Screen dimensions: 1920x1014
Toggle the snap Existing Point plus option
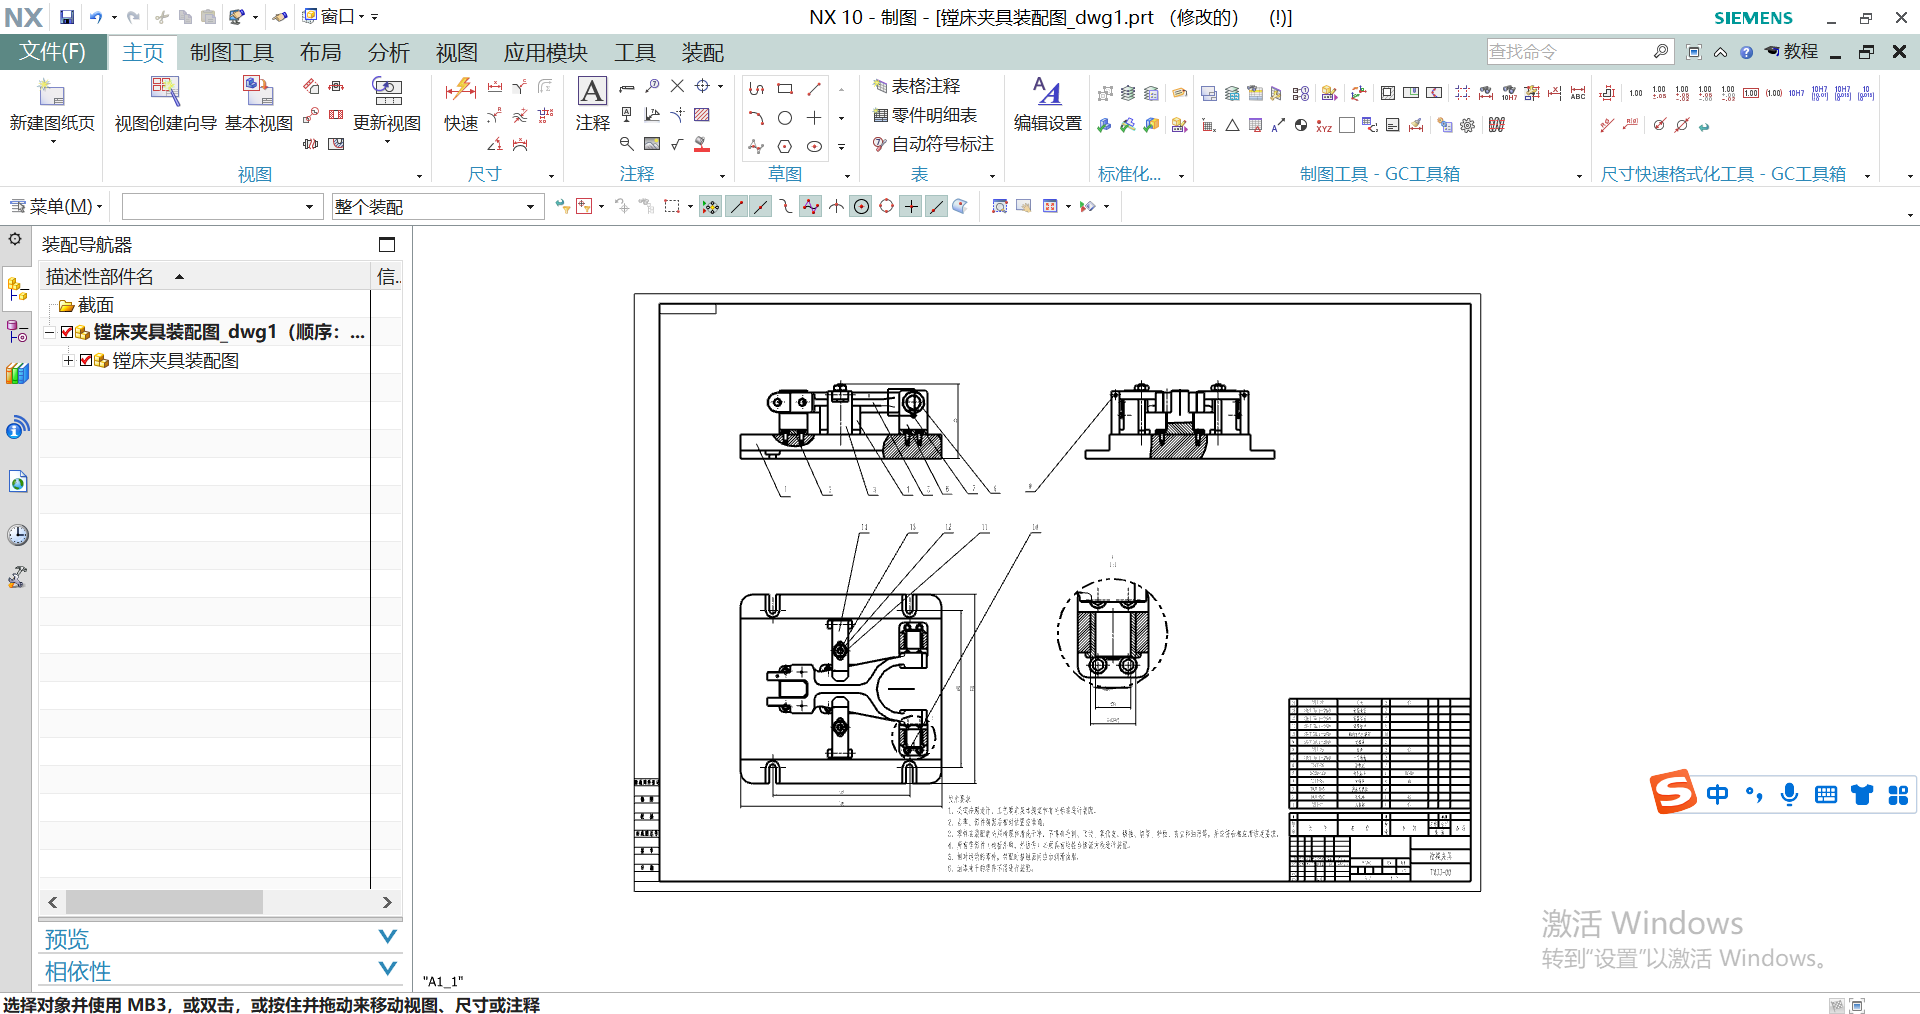911,207
